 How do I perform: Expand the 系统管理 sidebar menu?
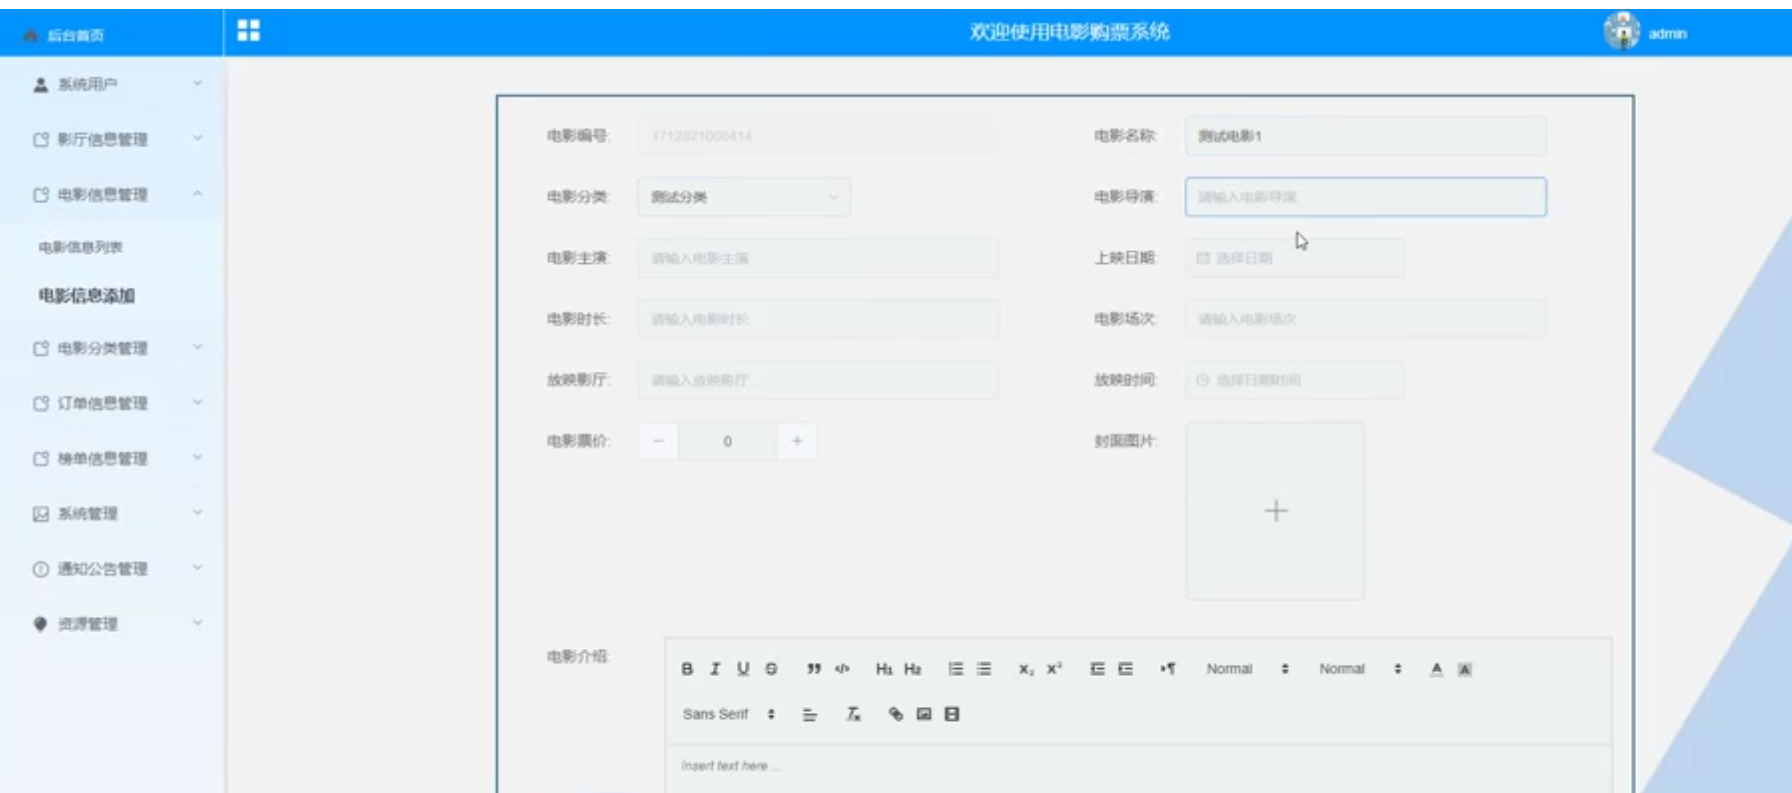112,513
